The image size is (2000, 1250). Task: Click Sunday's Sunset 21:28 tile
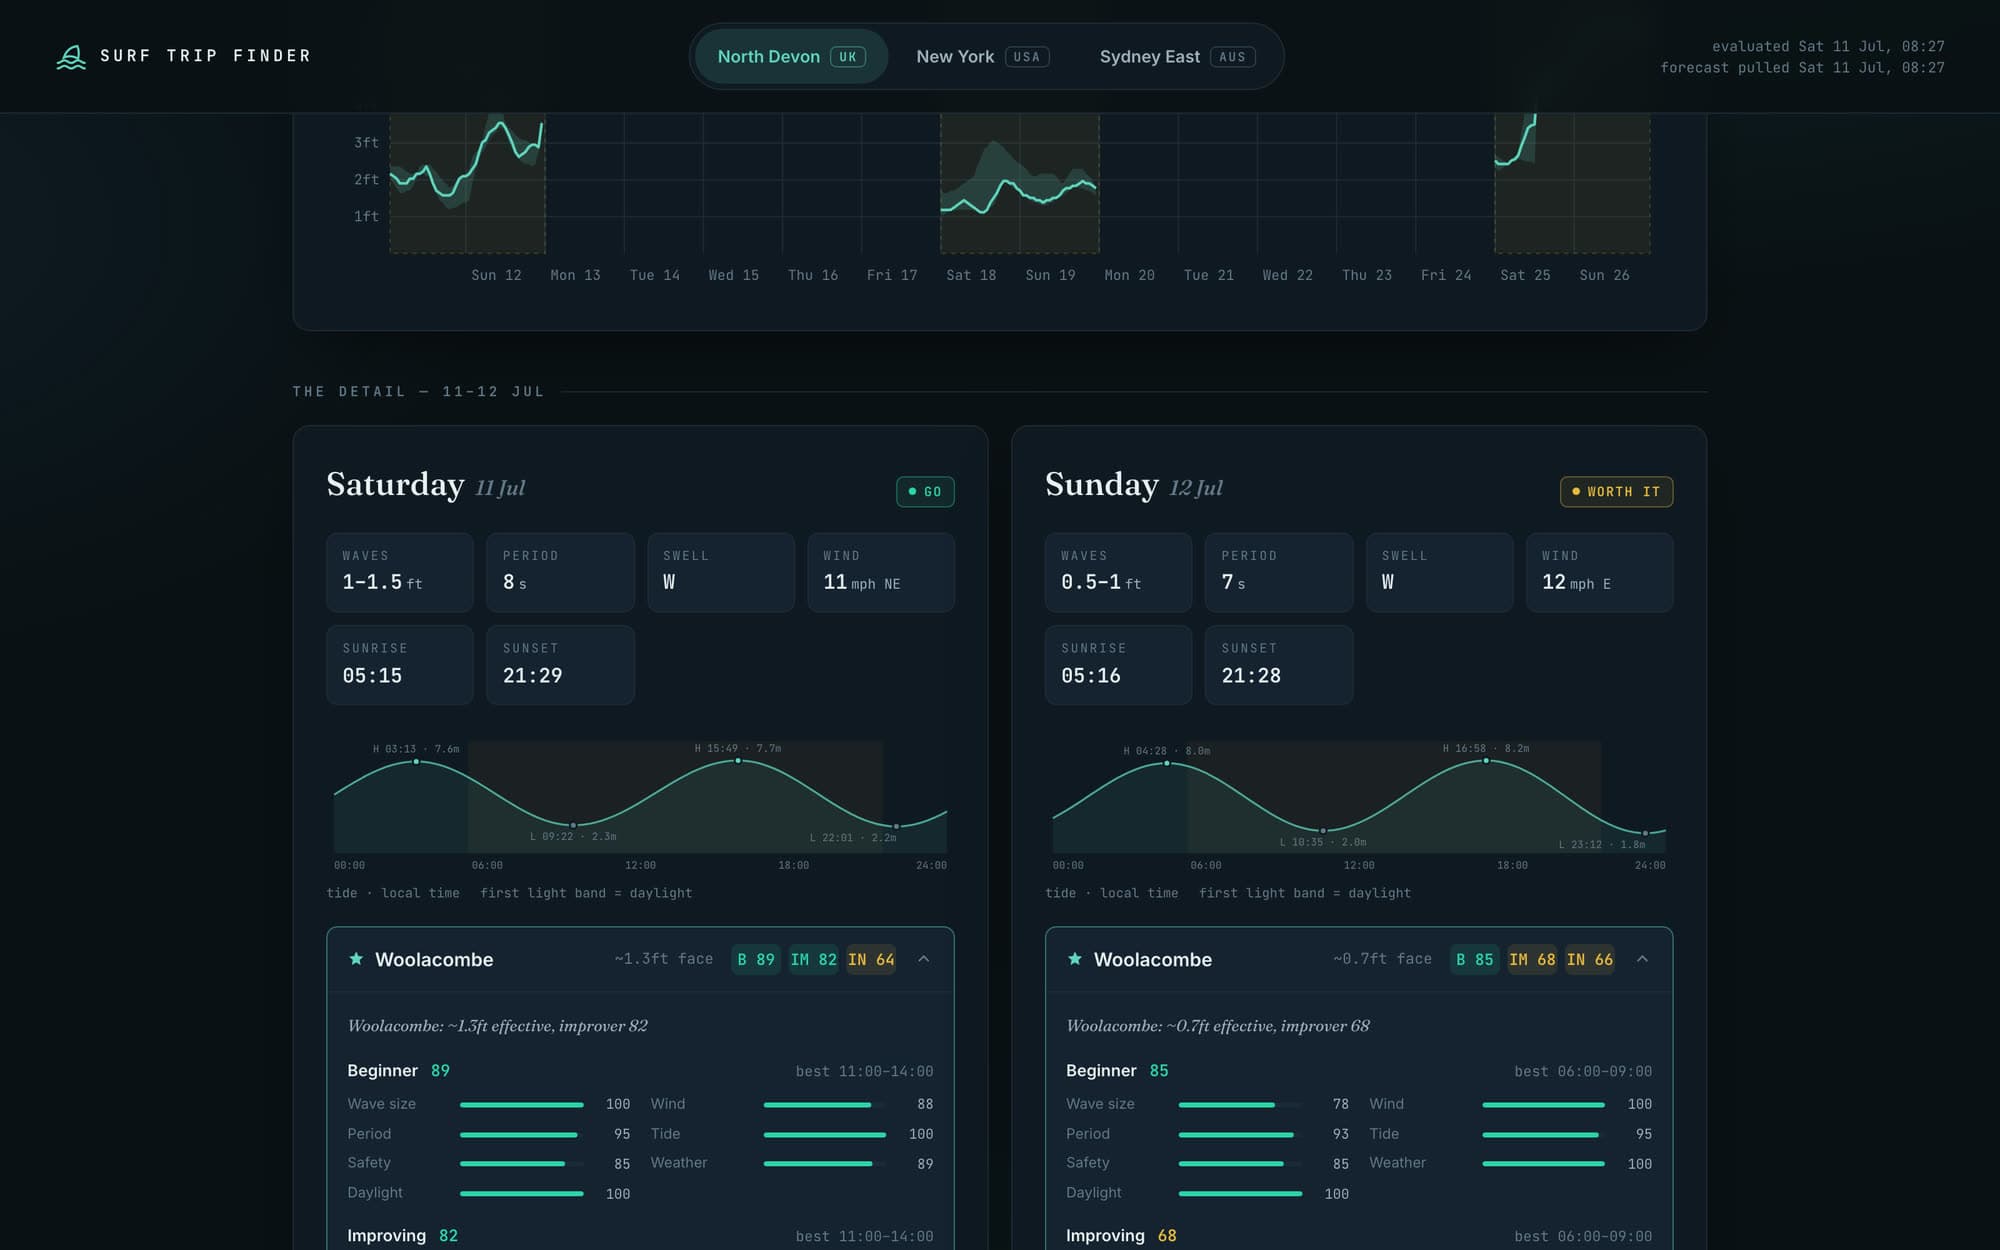coord(1279,665)
